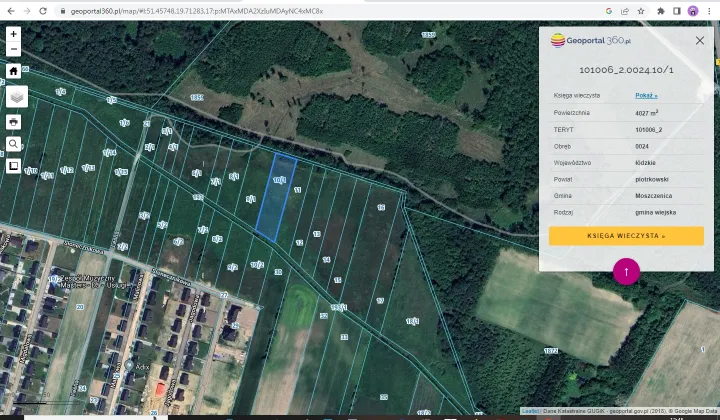Open the map layers switcher

17,97
